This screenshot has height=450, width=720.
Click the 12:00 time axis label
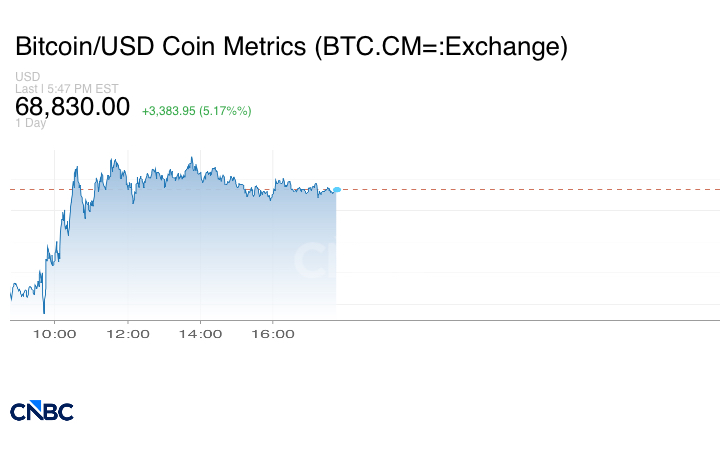coord(127,334)
